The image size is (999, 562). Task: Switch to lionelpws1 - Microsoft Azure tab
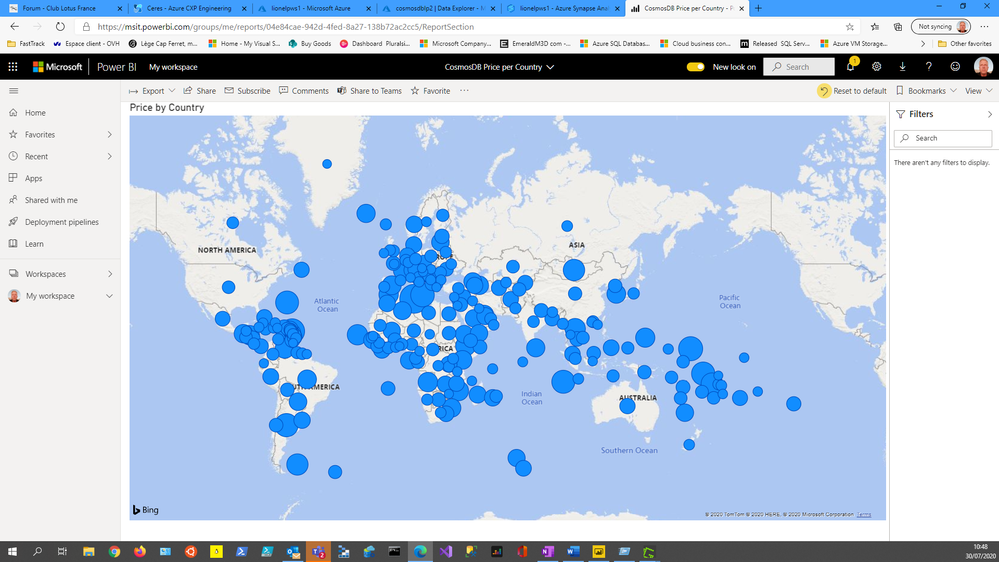click(x=310, y=8)
